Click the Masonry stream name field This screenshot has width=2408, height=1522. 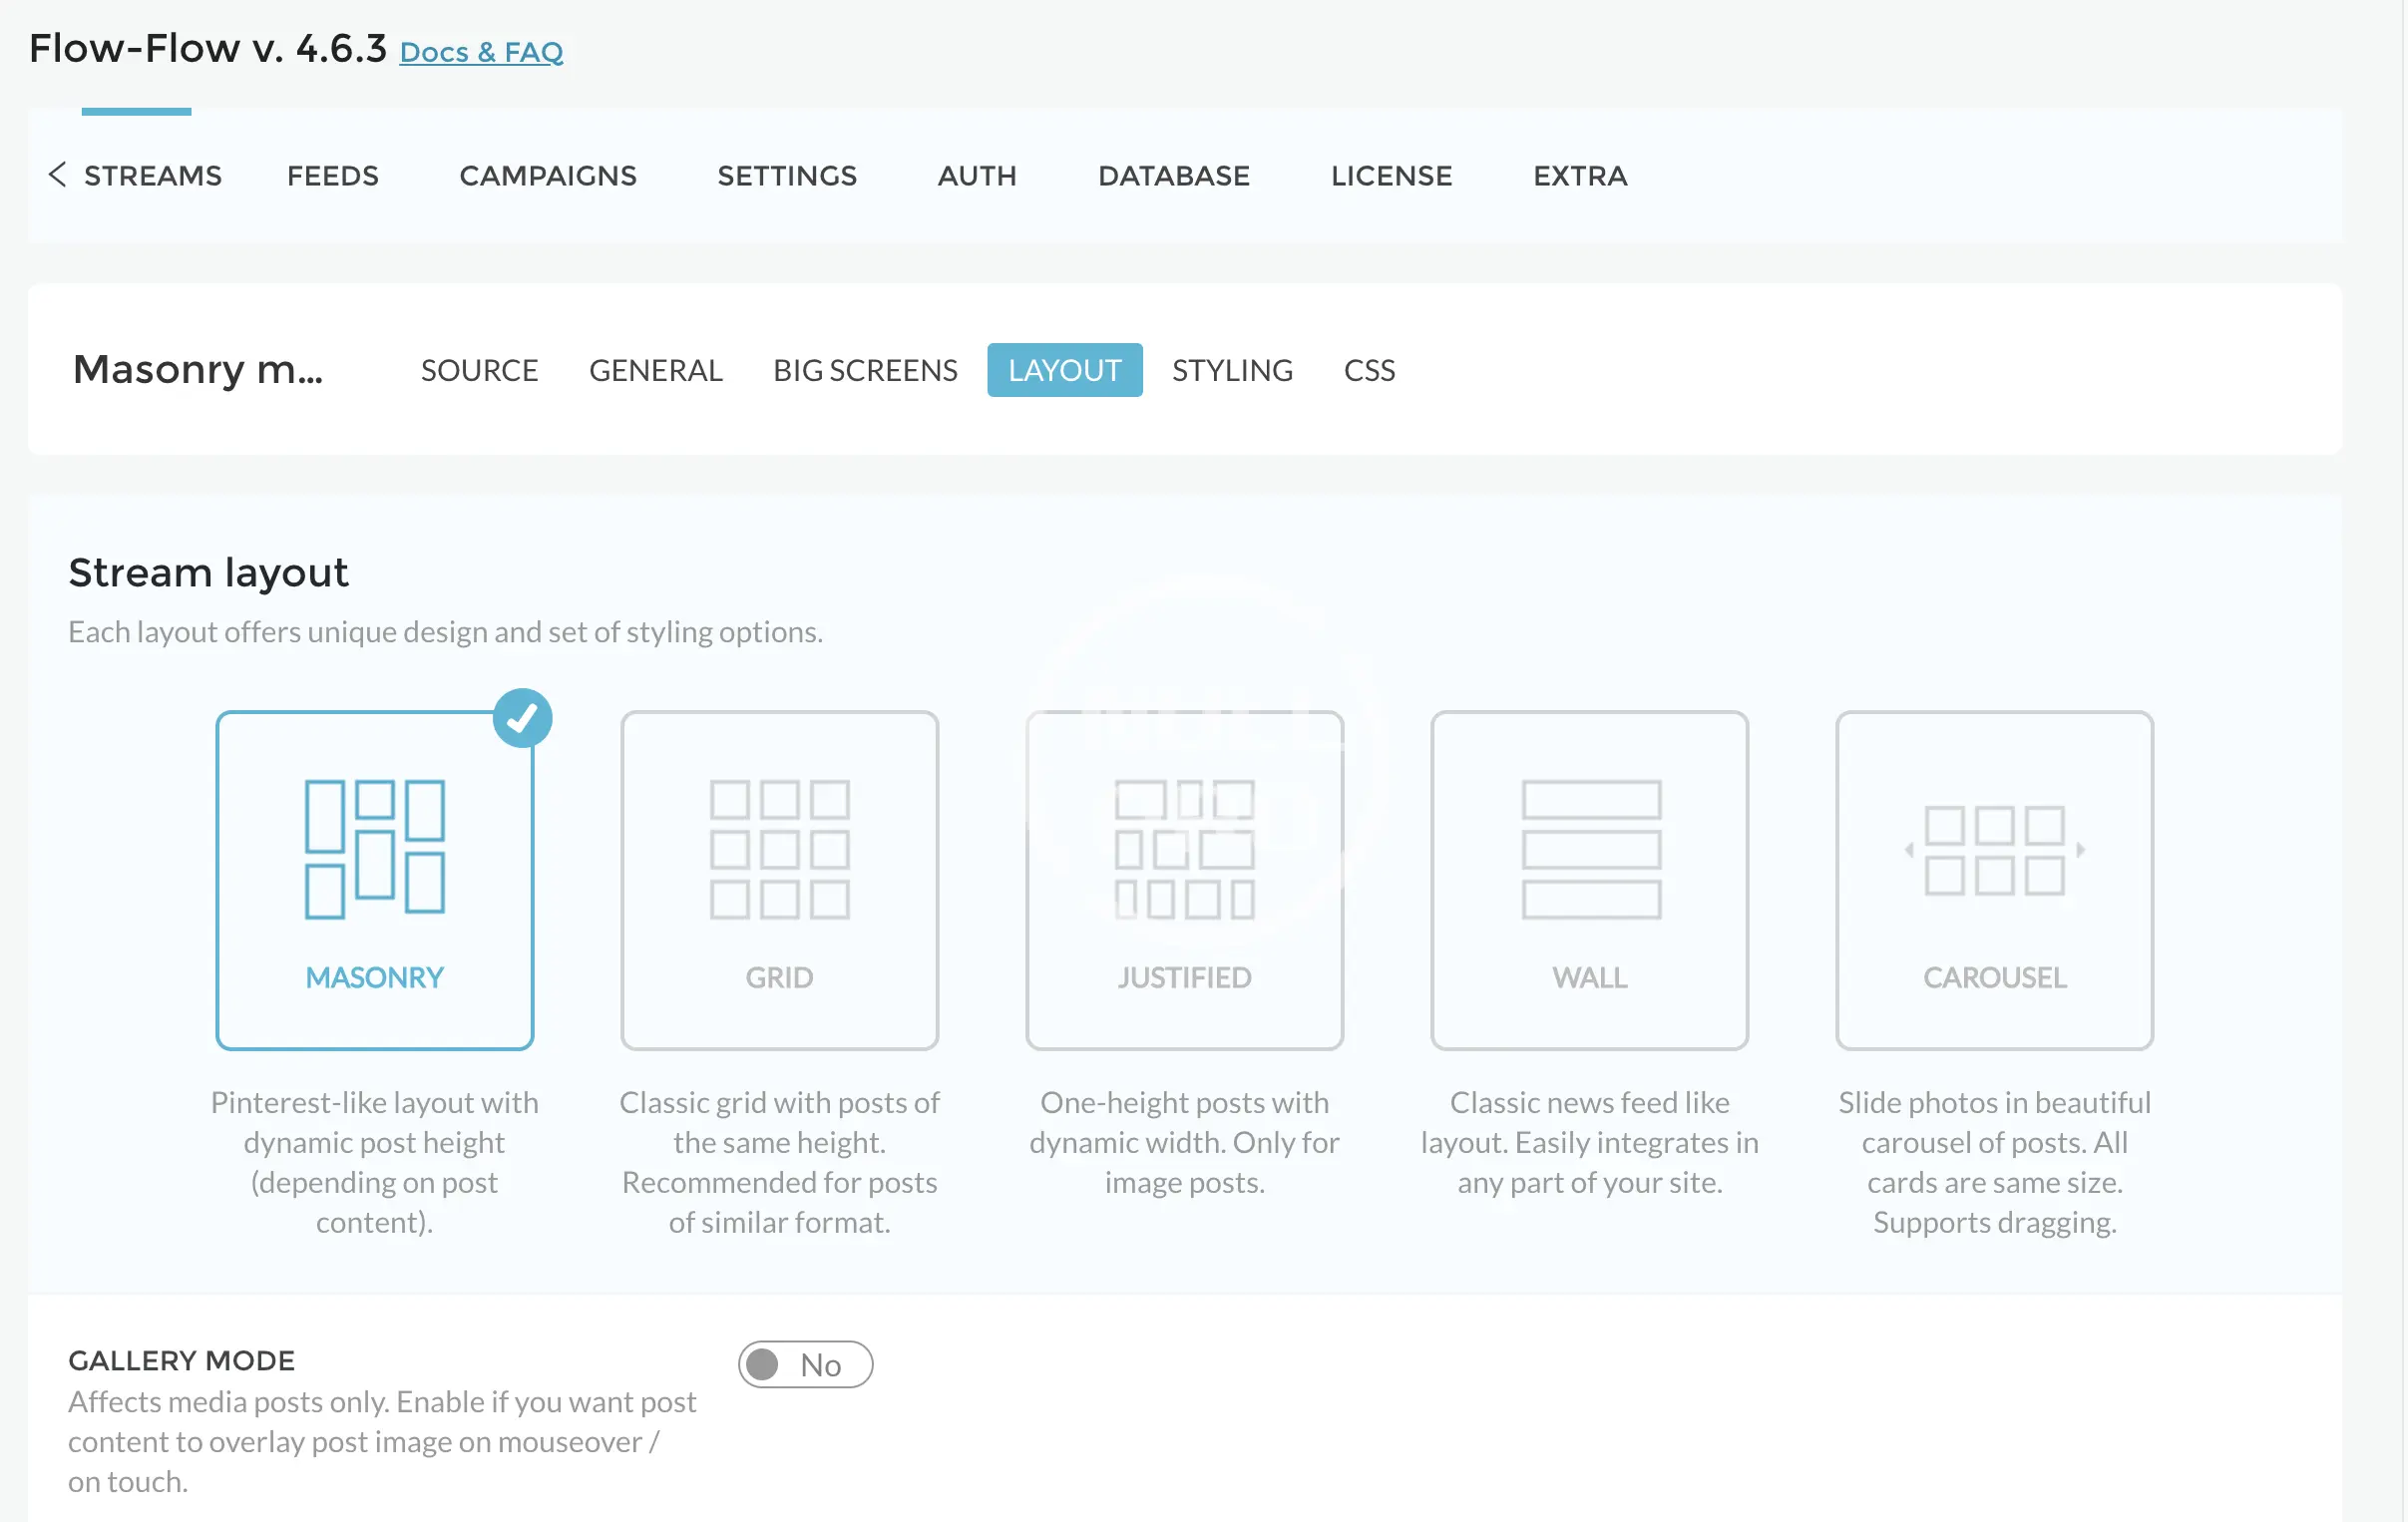click(198, 370)
